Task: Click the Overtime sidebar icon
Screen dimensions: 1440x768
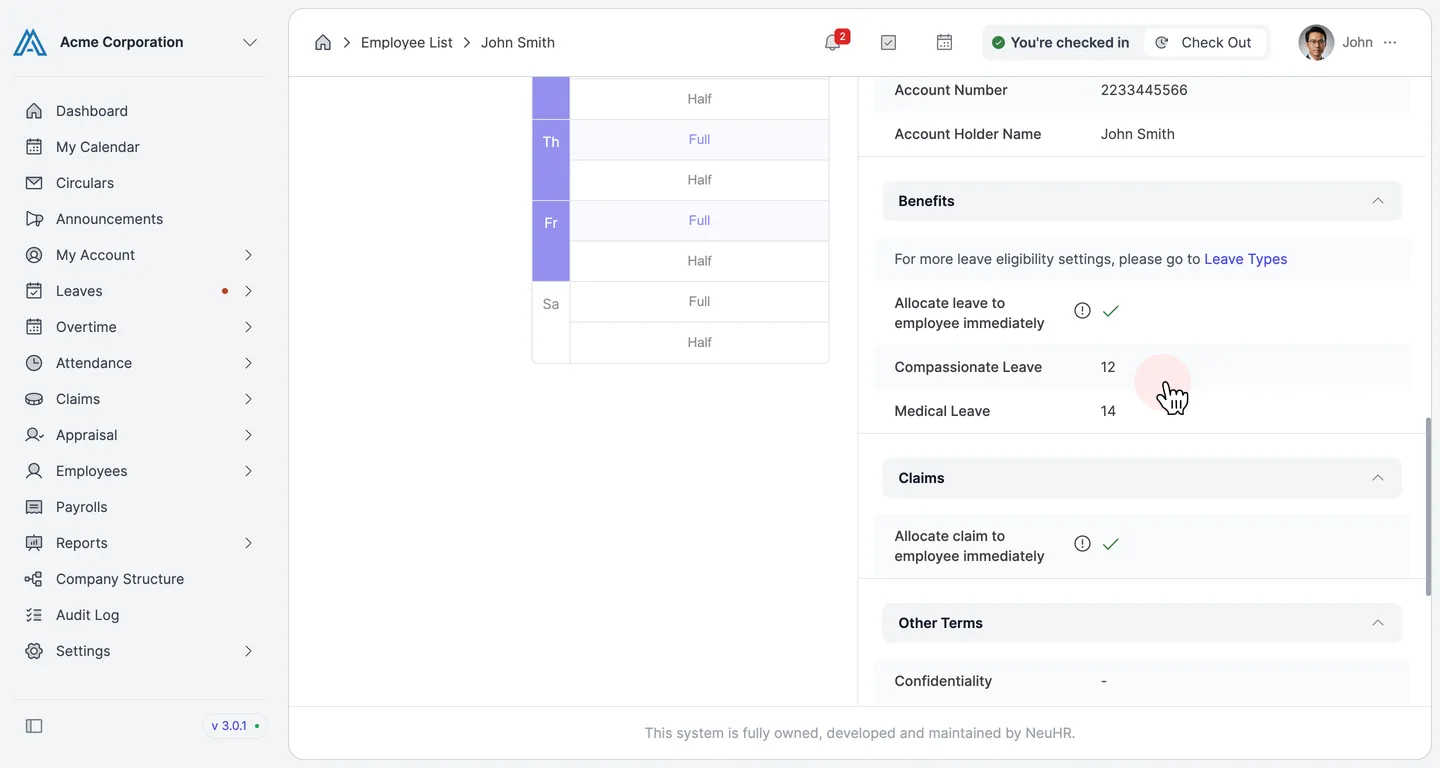Action: 34,327
